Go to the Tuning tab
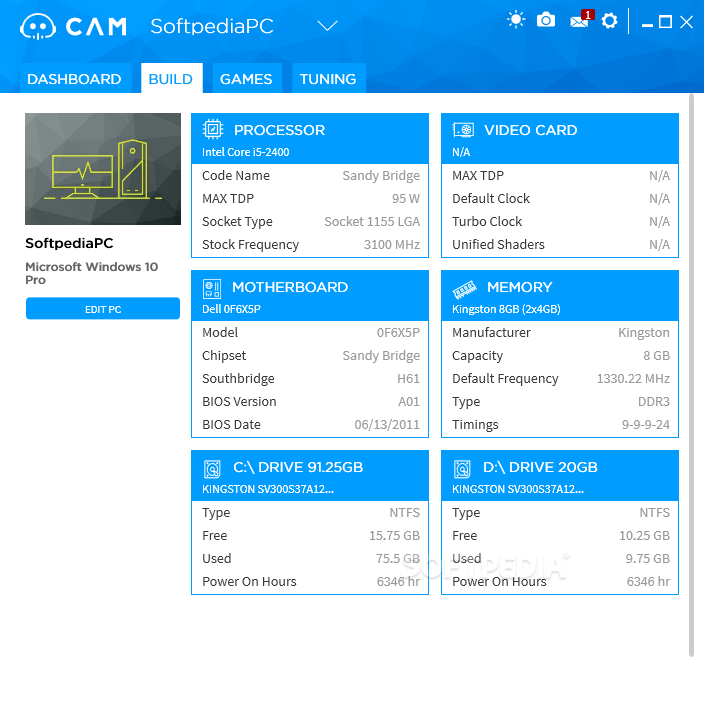Viewport: 704px width, 712px height. 328,79
